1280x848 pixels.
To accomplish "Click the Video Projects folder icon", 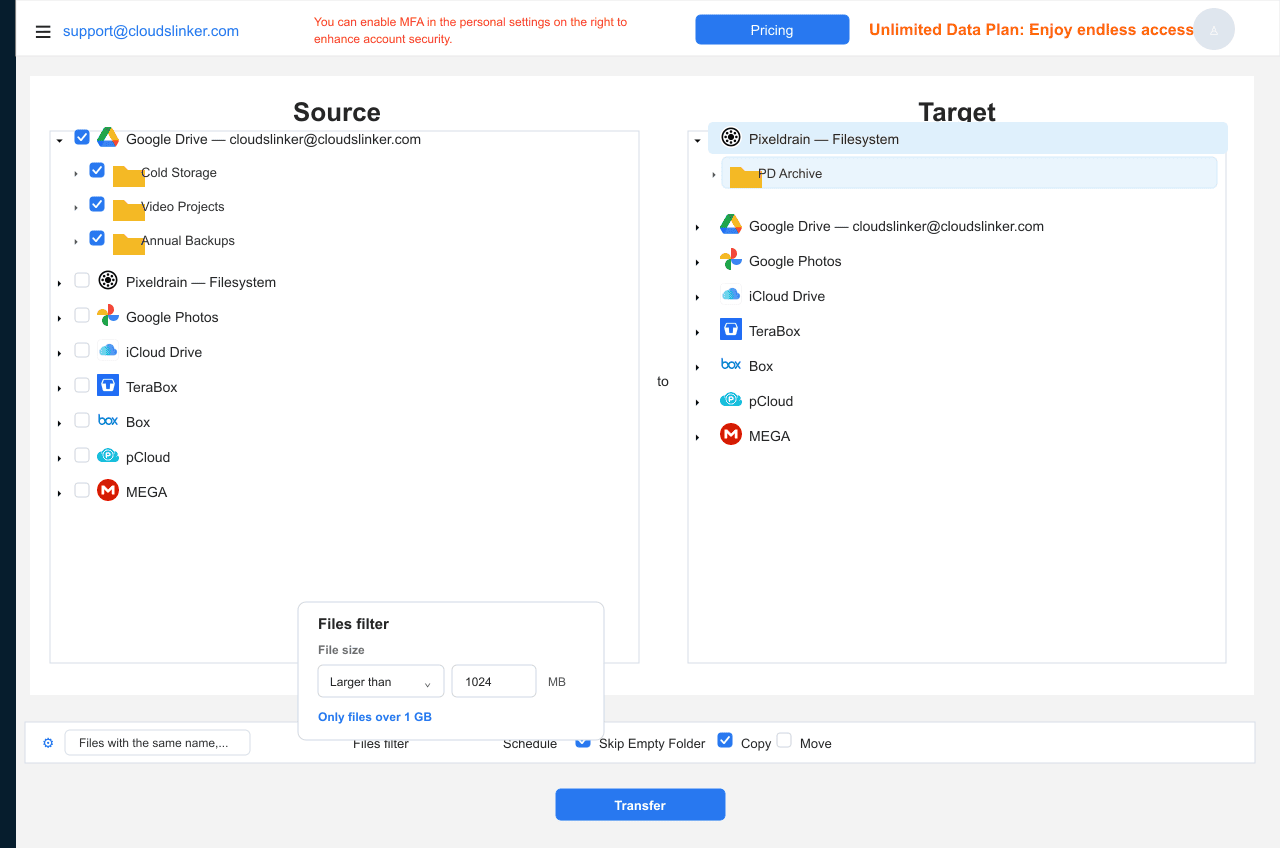I will 128,209.
